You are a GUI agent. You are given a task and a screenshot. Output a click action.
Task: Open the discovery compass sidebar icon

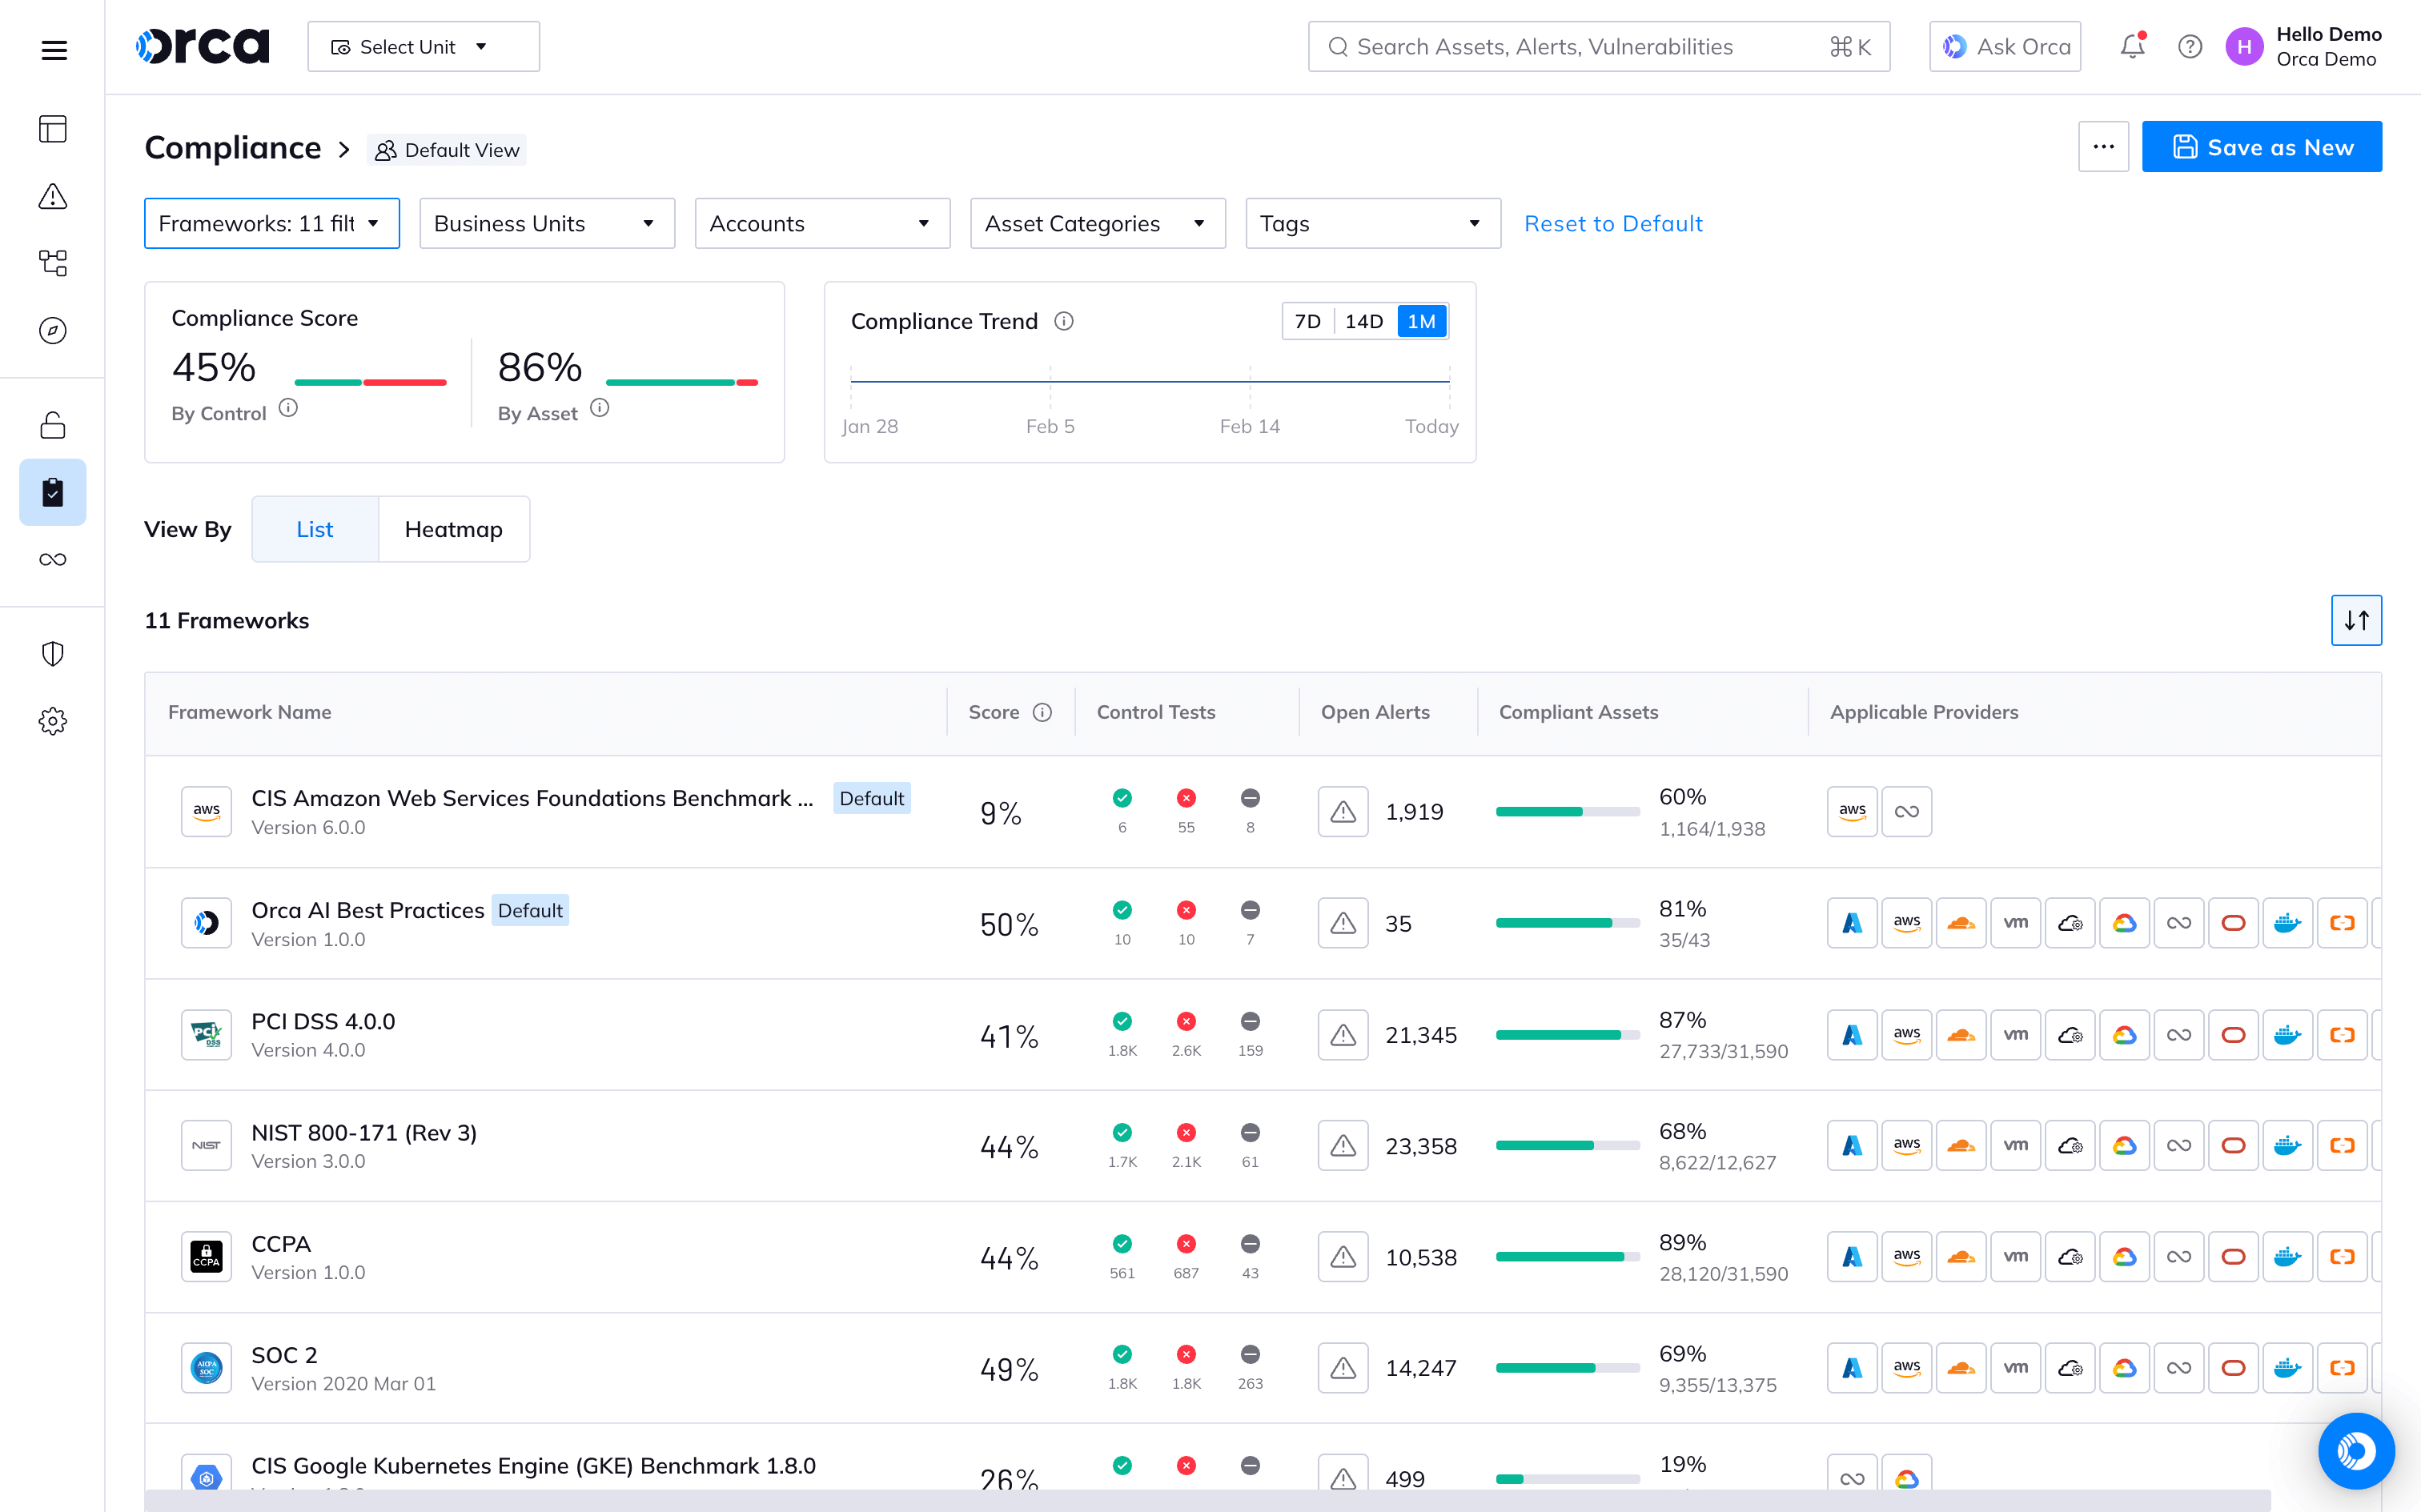53,330
